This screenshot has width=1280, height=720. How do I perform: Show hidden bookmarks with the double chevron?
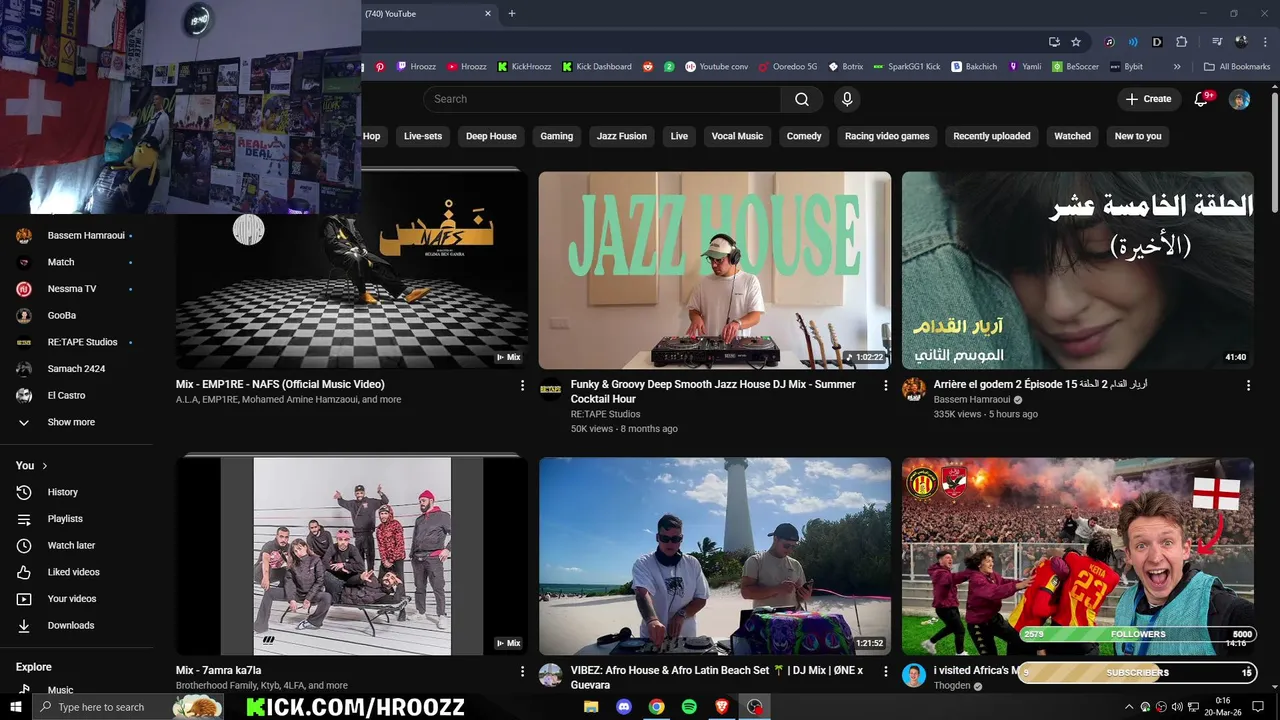coord(1177,67)
